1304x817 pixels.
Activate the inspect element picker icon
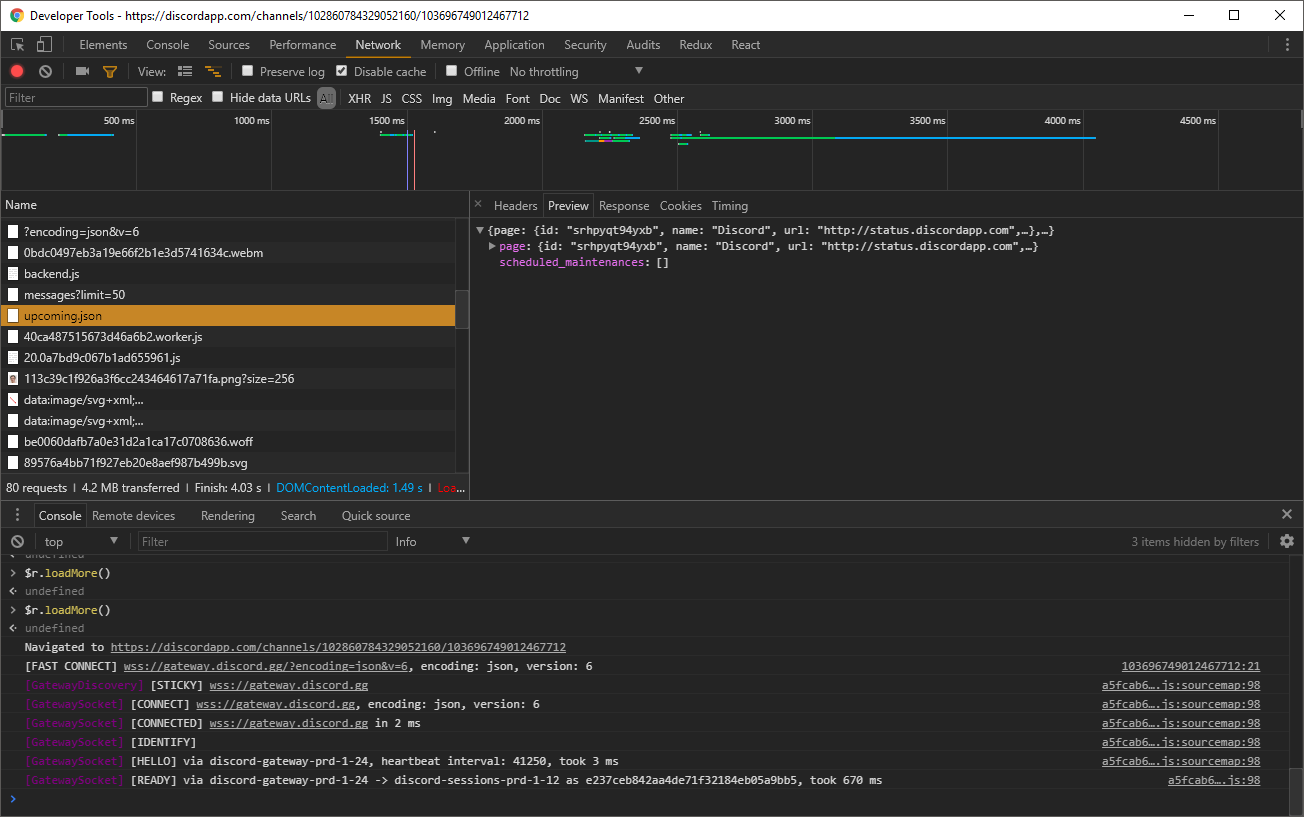18,45
